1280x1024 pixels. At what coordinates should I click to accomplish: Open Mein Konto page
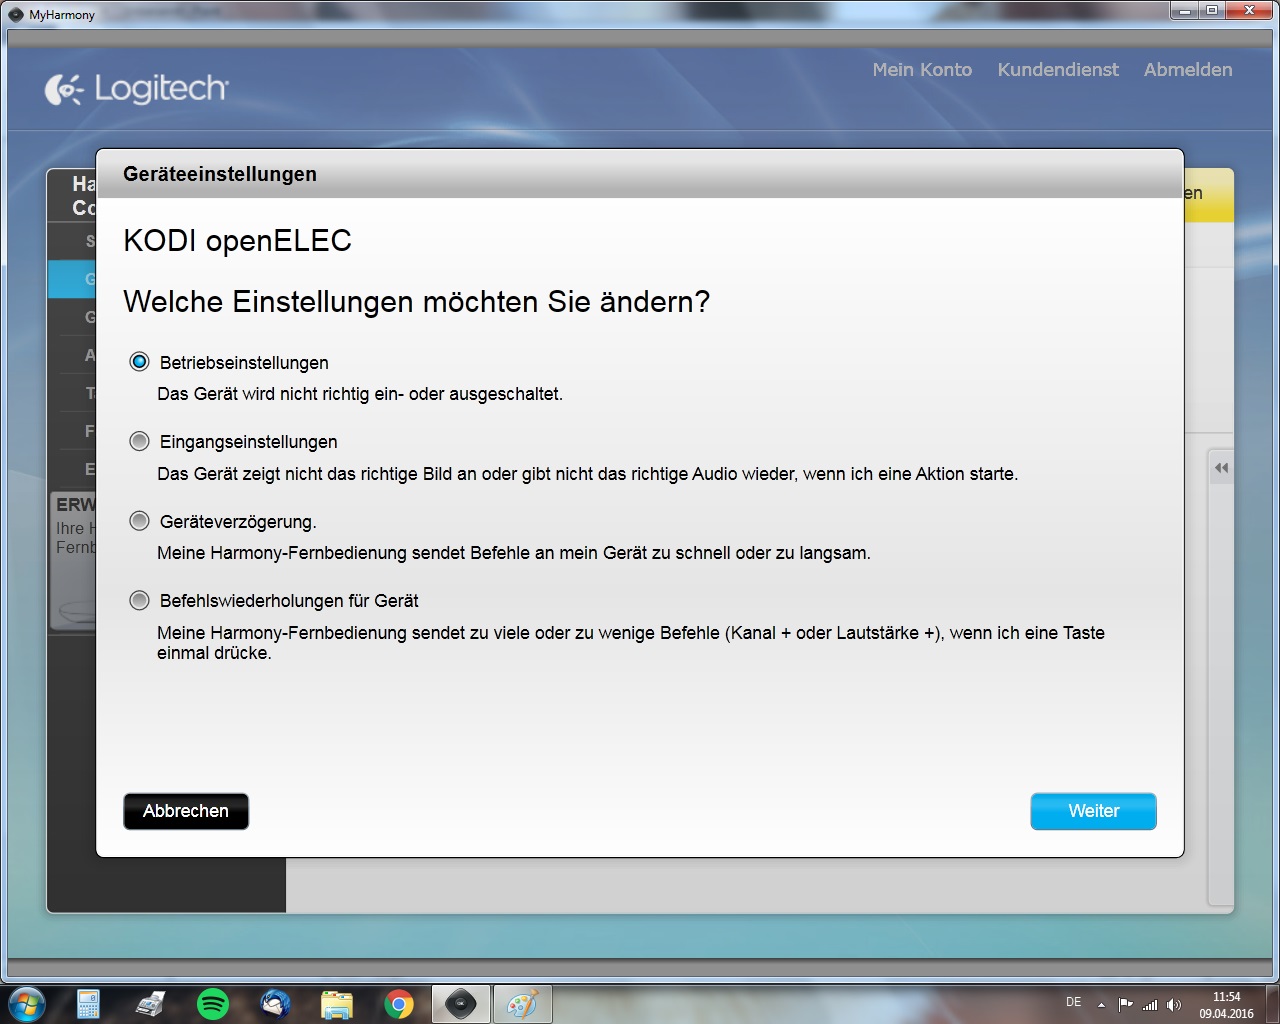(921, 70)
